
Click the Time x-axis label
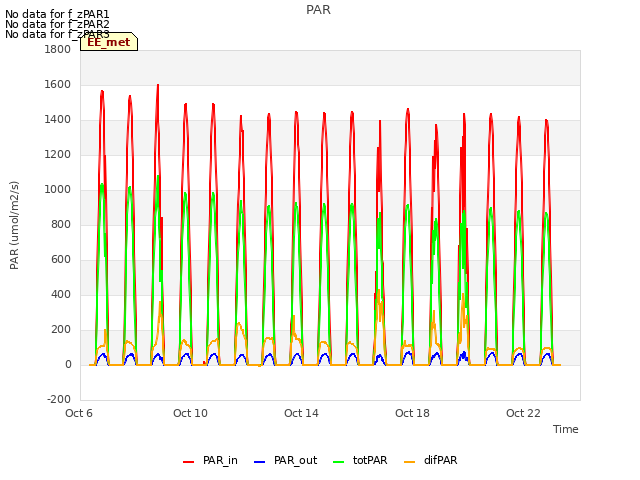(x=566, y=429)
